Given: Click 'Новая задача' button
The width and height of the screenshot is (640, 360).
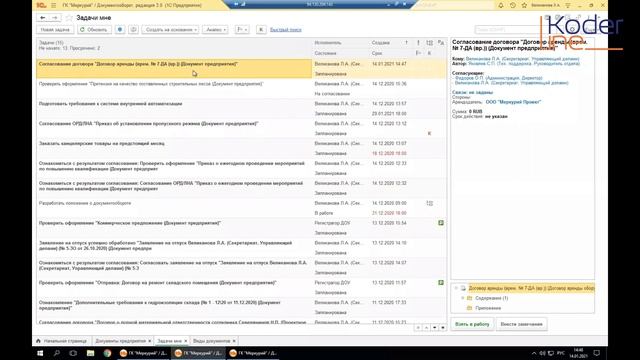Looking at the screenshot, I should point(55,29).
